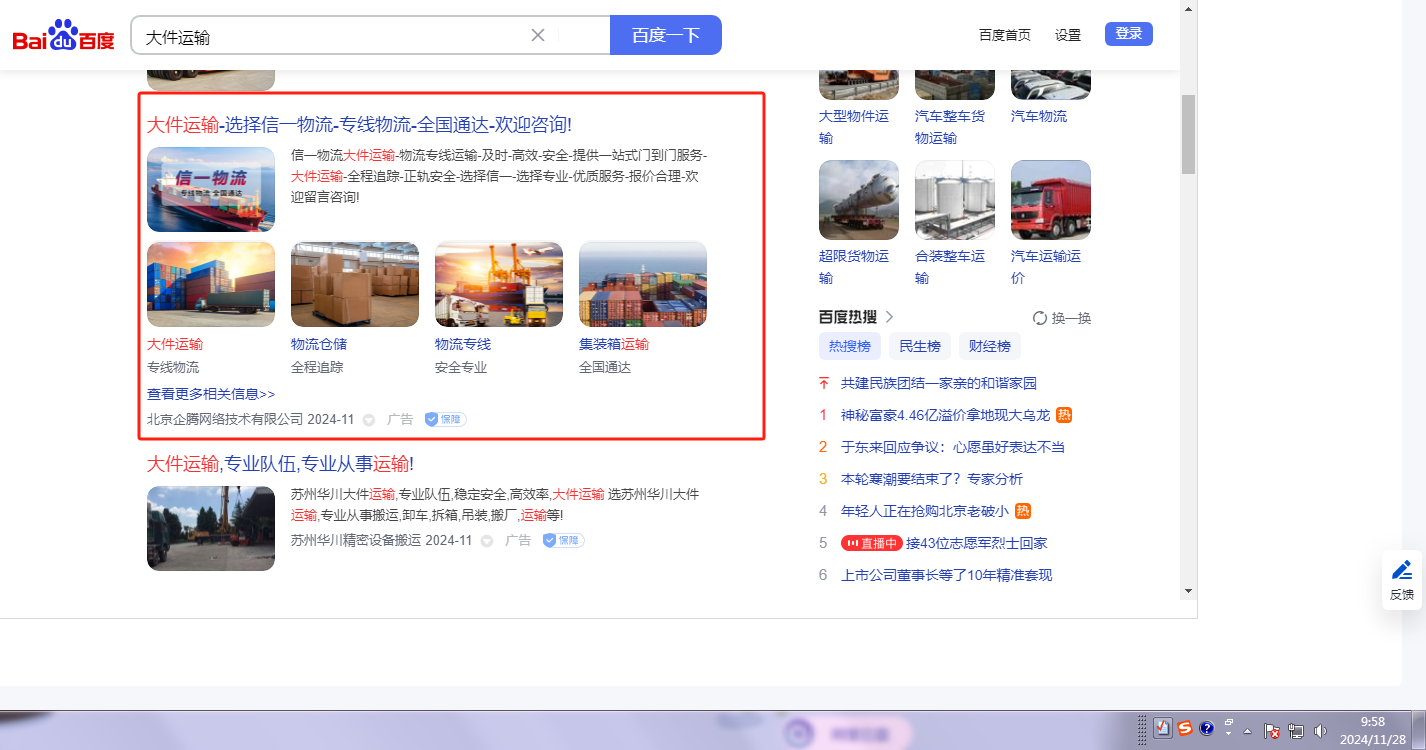Open the 物流仓储 warehouse boxes thumbnail
The height and width of the screenshot is (750, 1426).
[x=355, y=284]
